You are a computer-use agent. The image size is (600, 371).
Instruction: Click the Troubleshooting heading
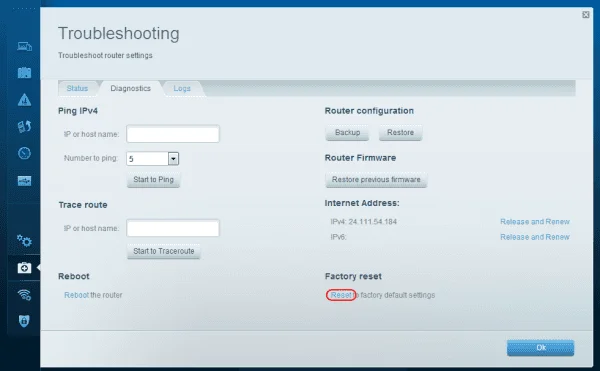click(119, 34)
